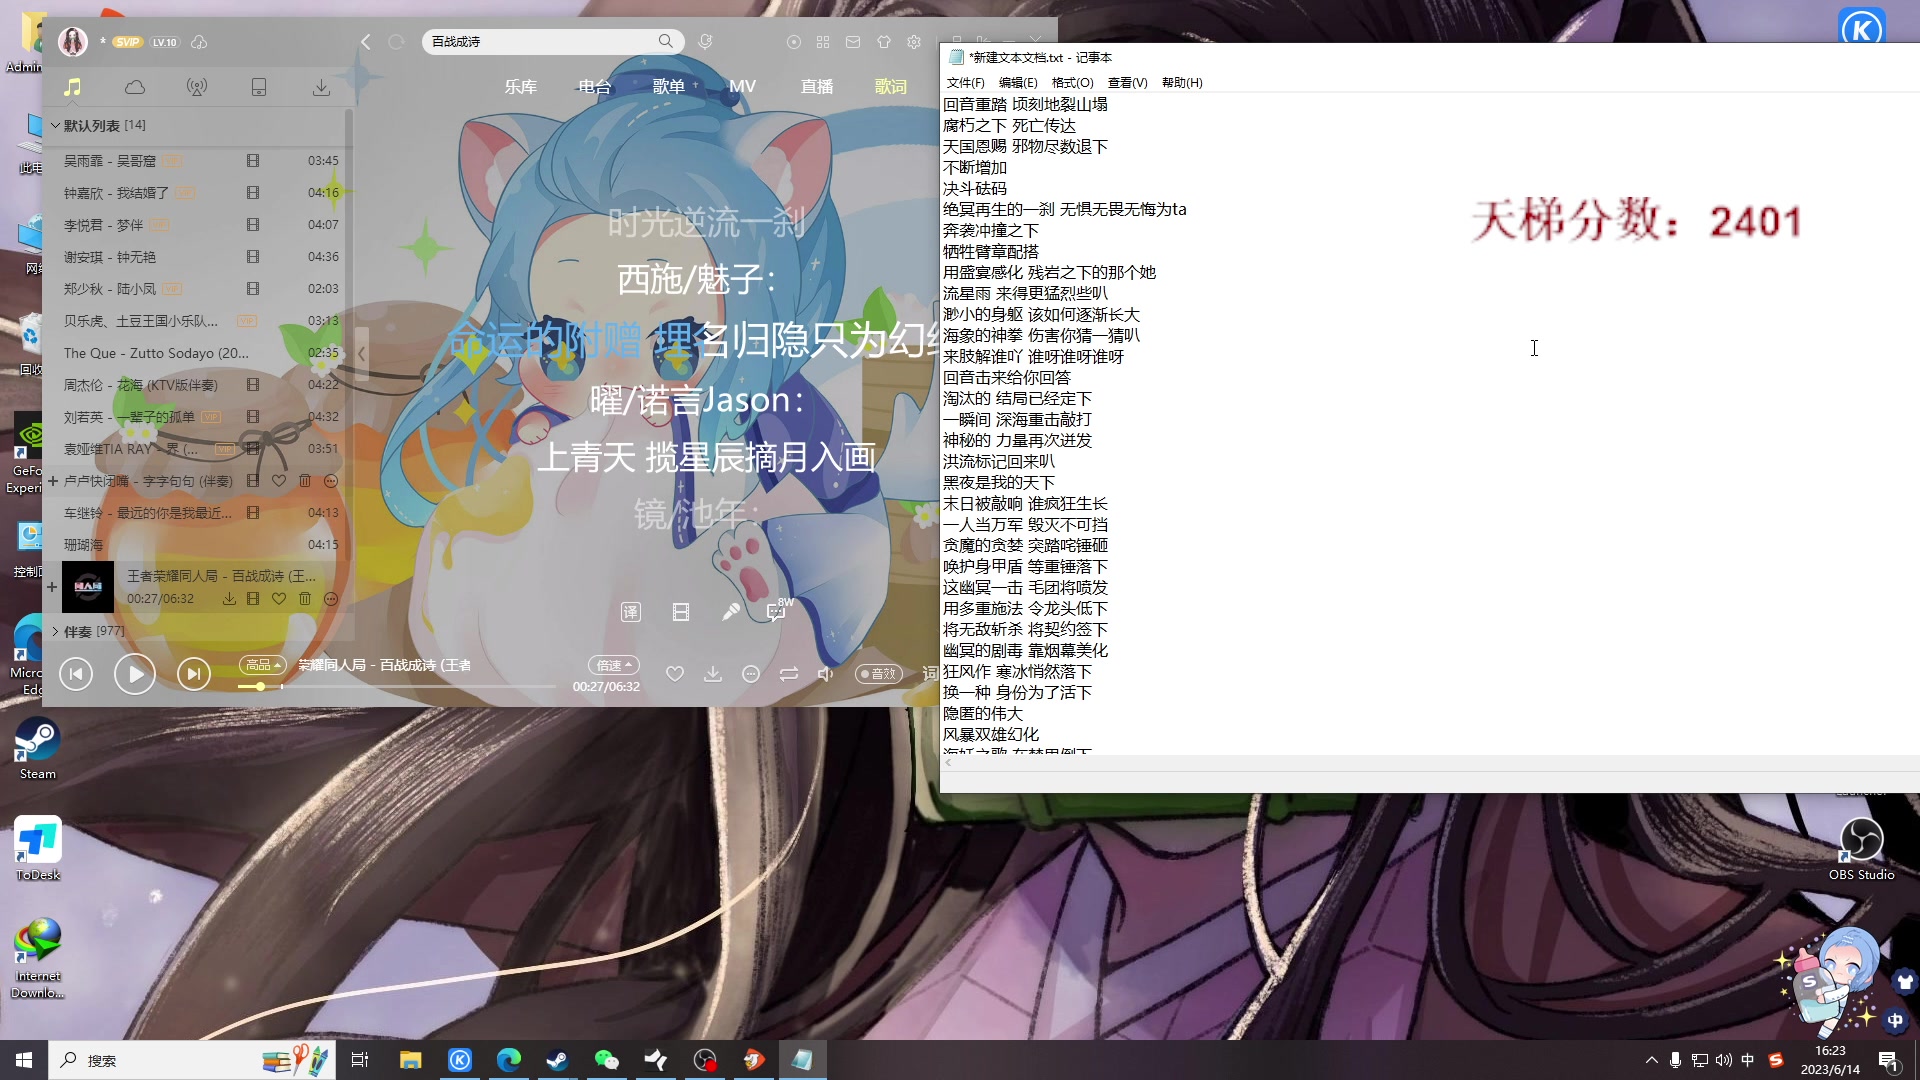
Task: Switch to the 直播 tab
Action: click(816, 87)
